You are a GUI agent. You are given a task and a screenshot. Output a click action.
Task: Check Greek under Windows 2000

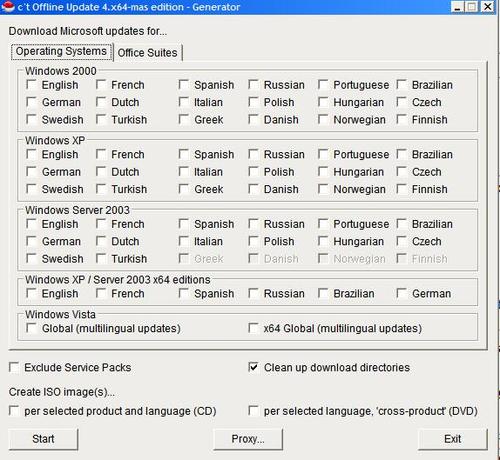coord(184,119)
